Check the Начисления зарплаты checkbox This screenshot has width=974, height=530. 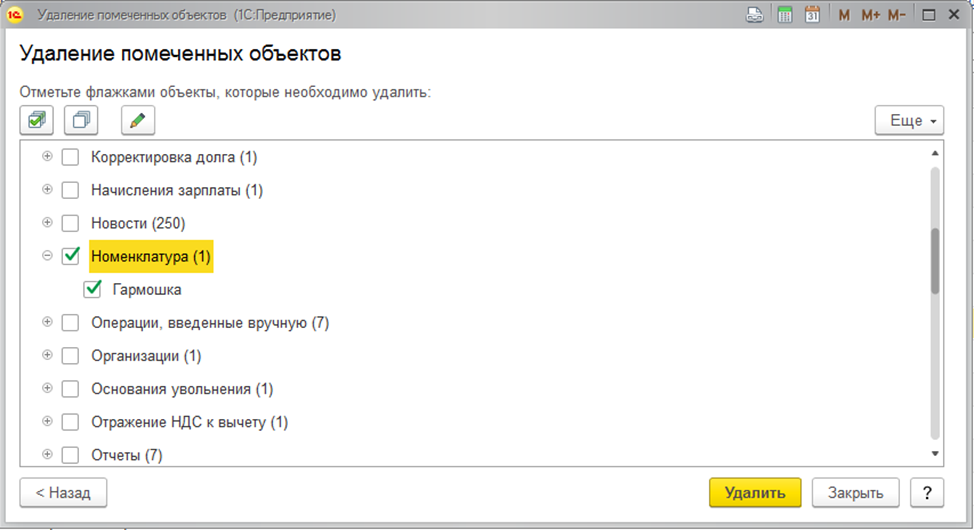71,190
